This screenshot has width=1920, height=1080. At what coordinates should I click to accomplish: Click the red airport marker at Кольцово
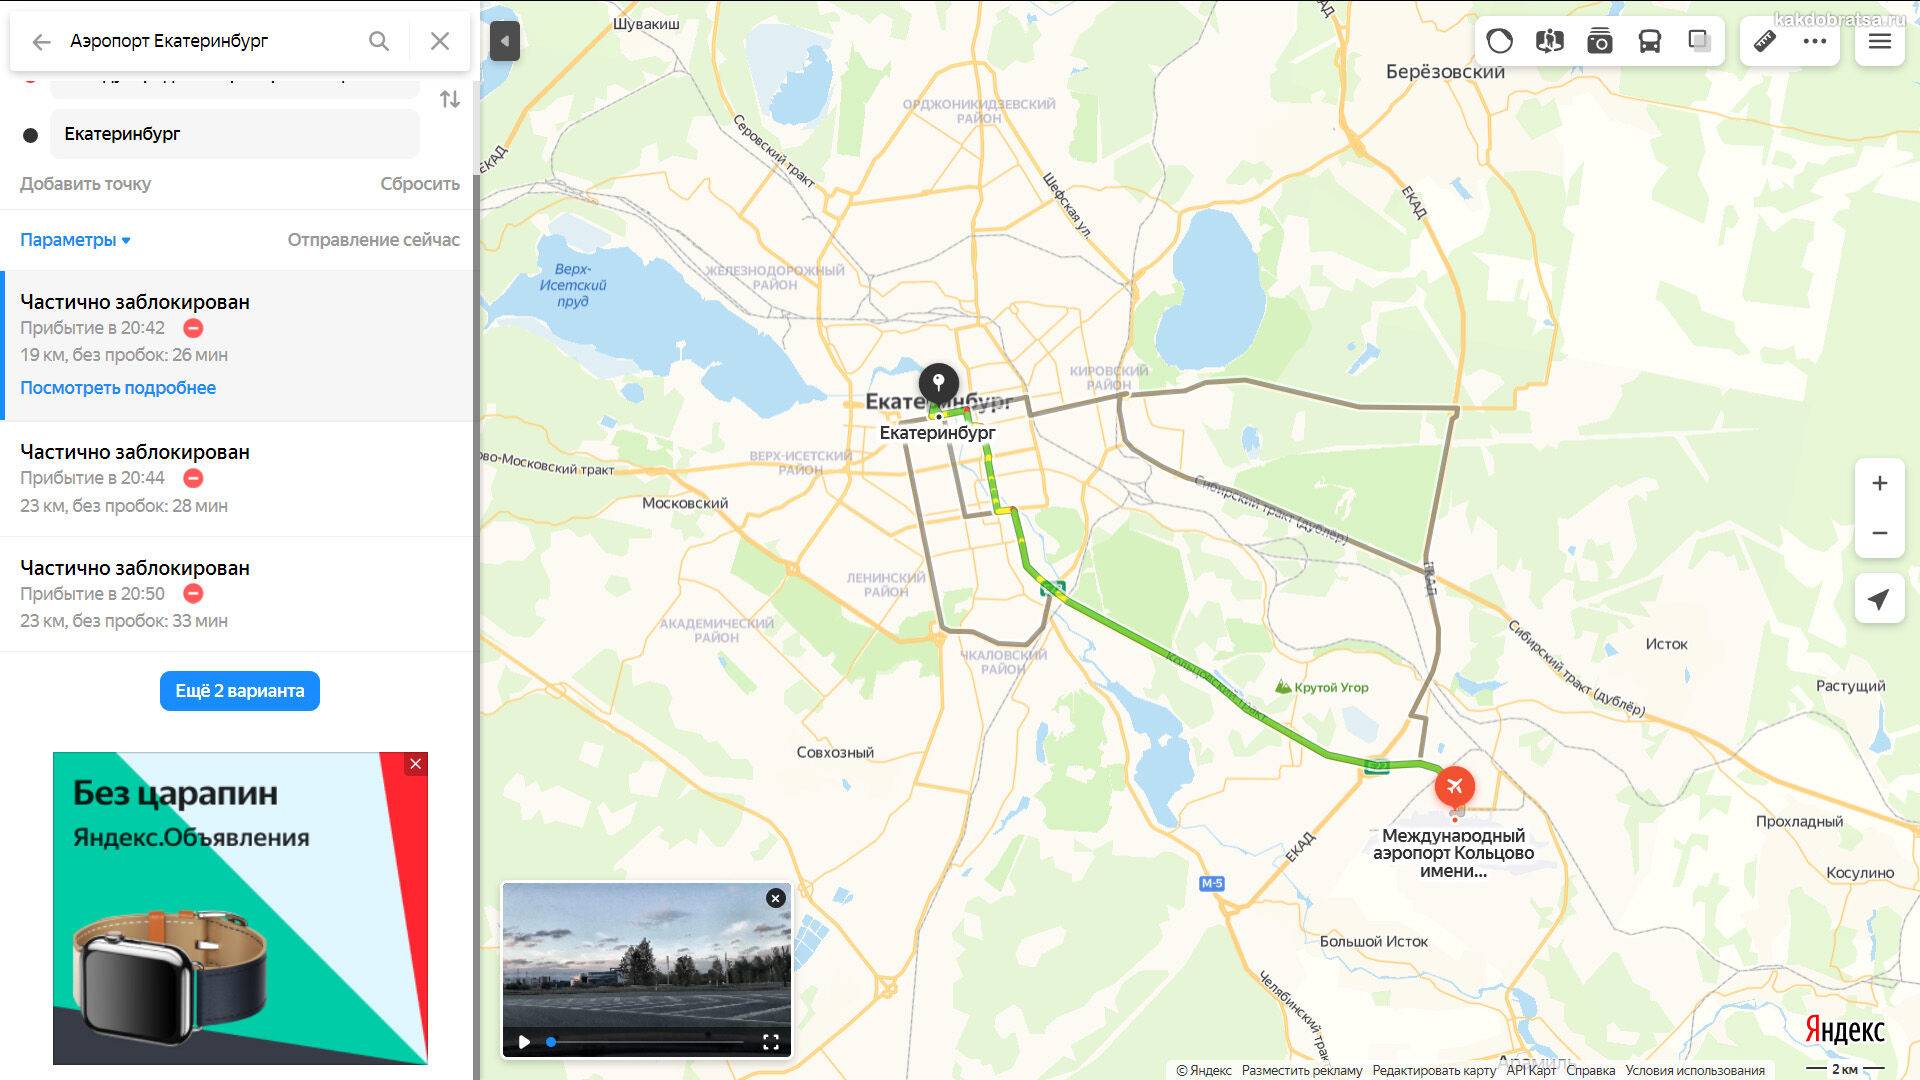point(1454,786)
